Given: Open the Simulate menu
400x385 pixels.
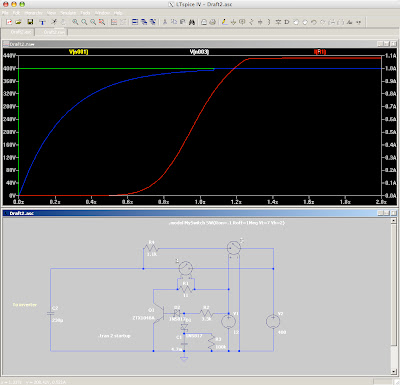Looking at the screenshot, I should 68,13.
